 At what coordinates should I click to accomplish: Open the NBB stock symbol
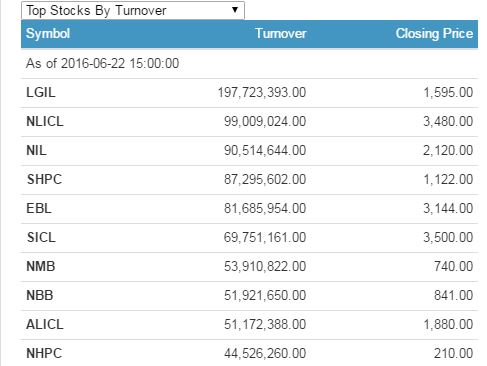pyautogui.click(x=40, y=295)
